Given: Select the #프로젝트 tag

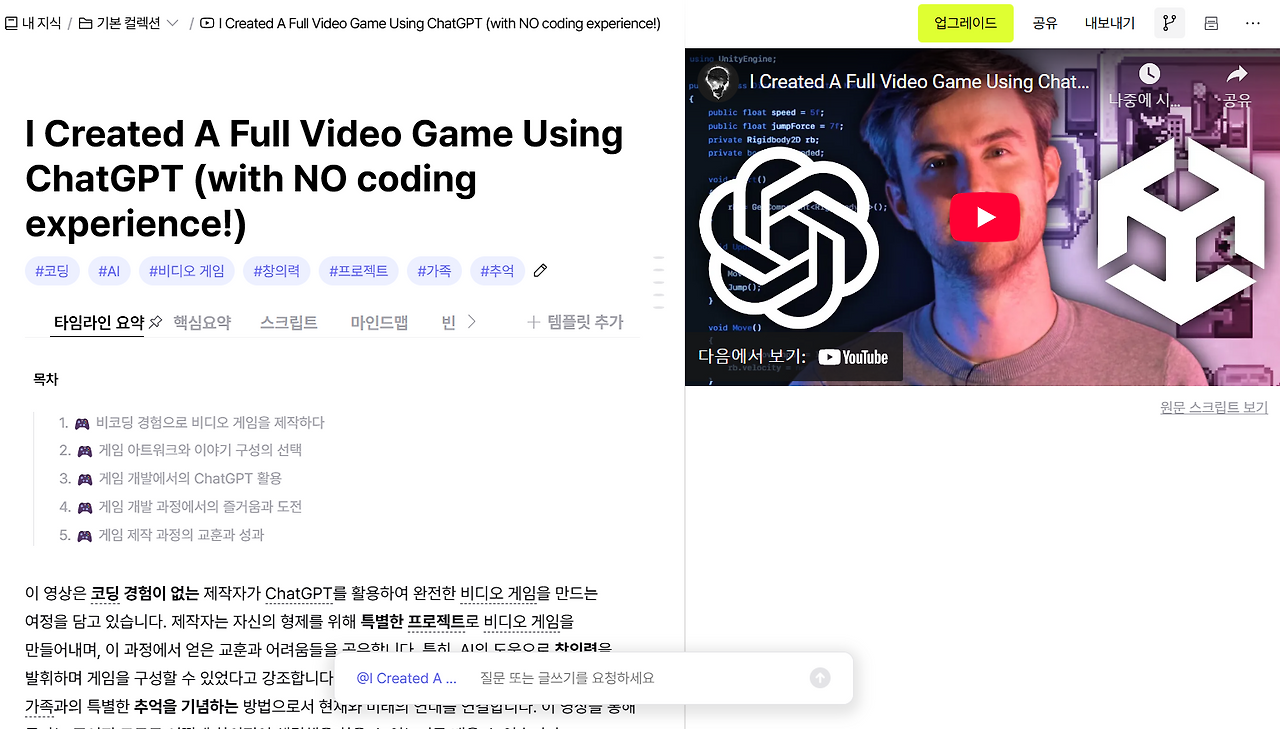Looking at the screenshot, I should click(359, 271).
